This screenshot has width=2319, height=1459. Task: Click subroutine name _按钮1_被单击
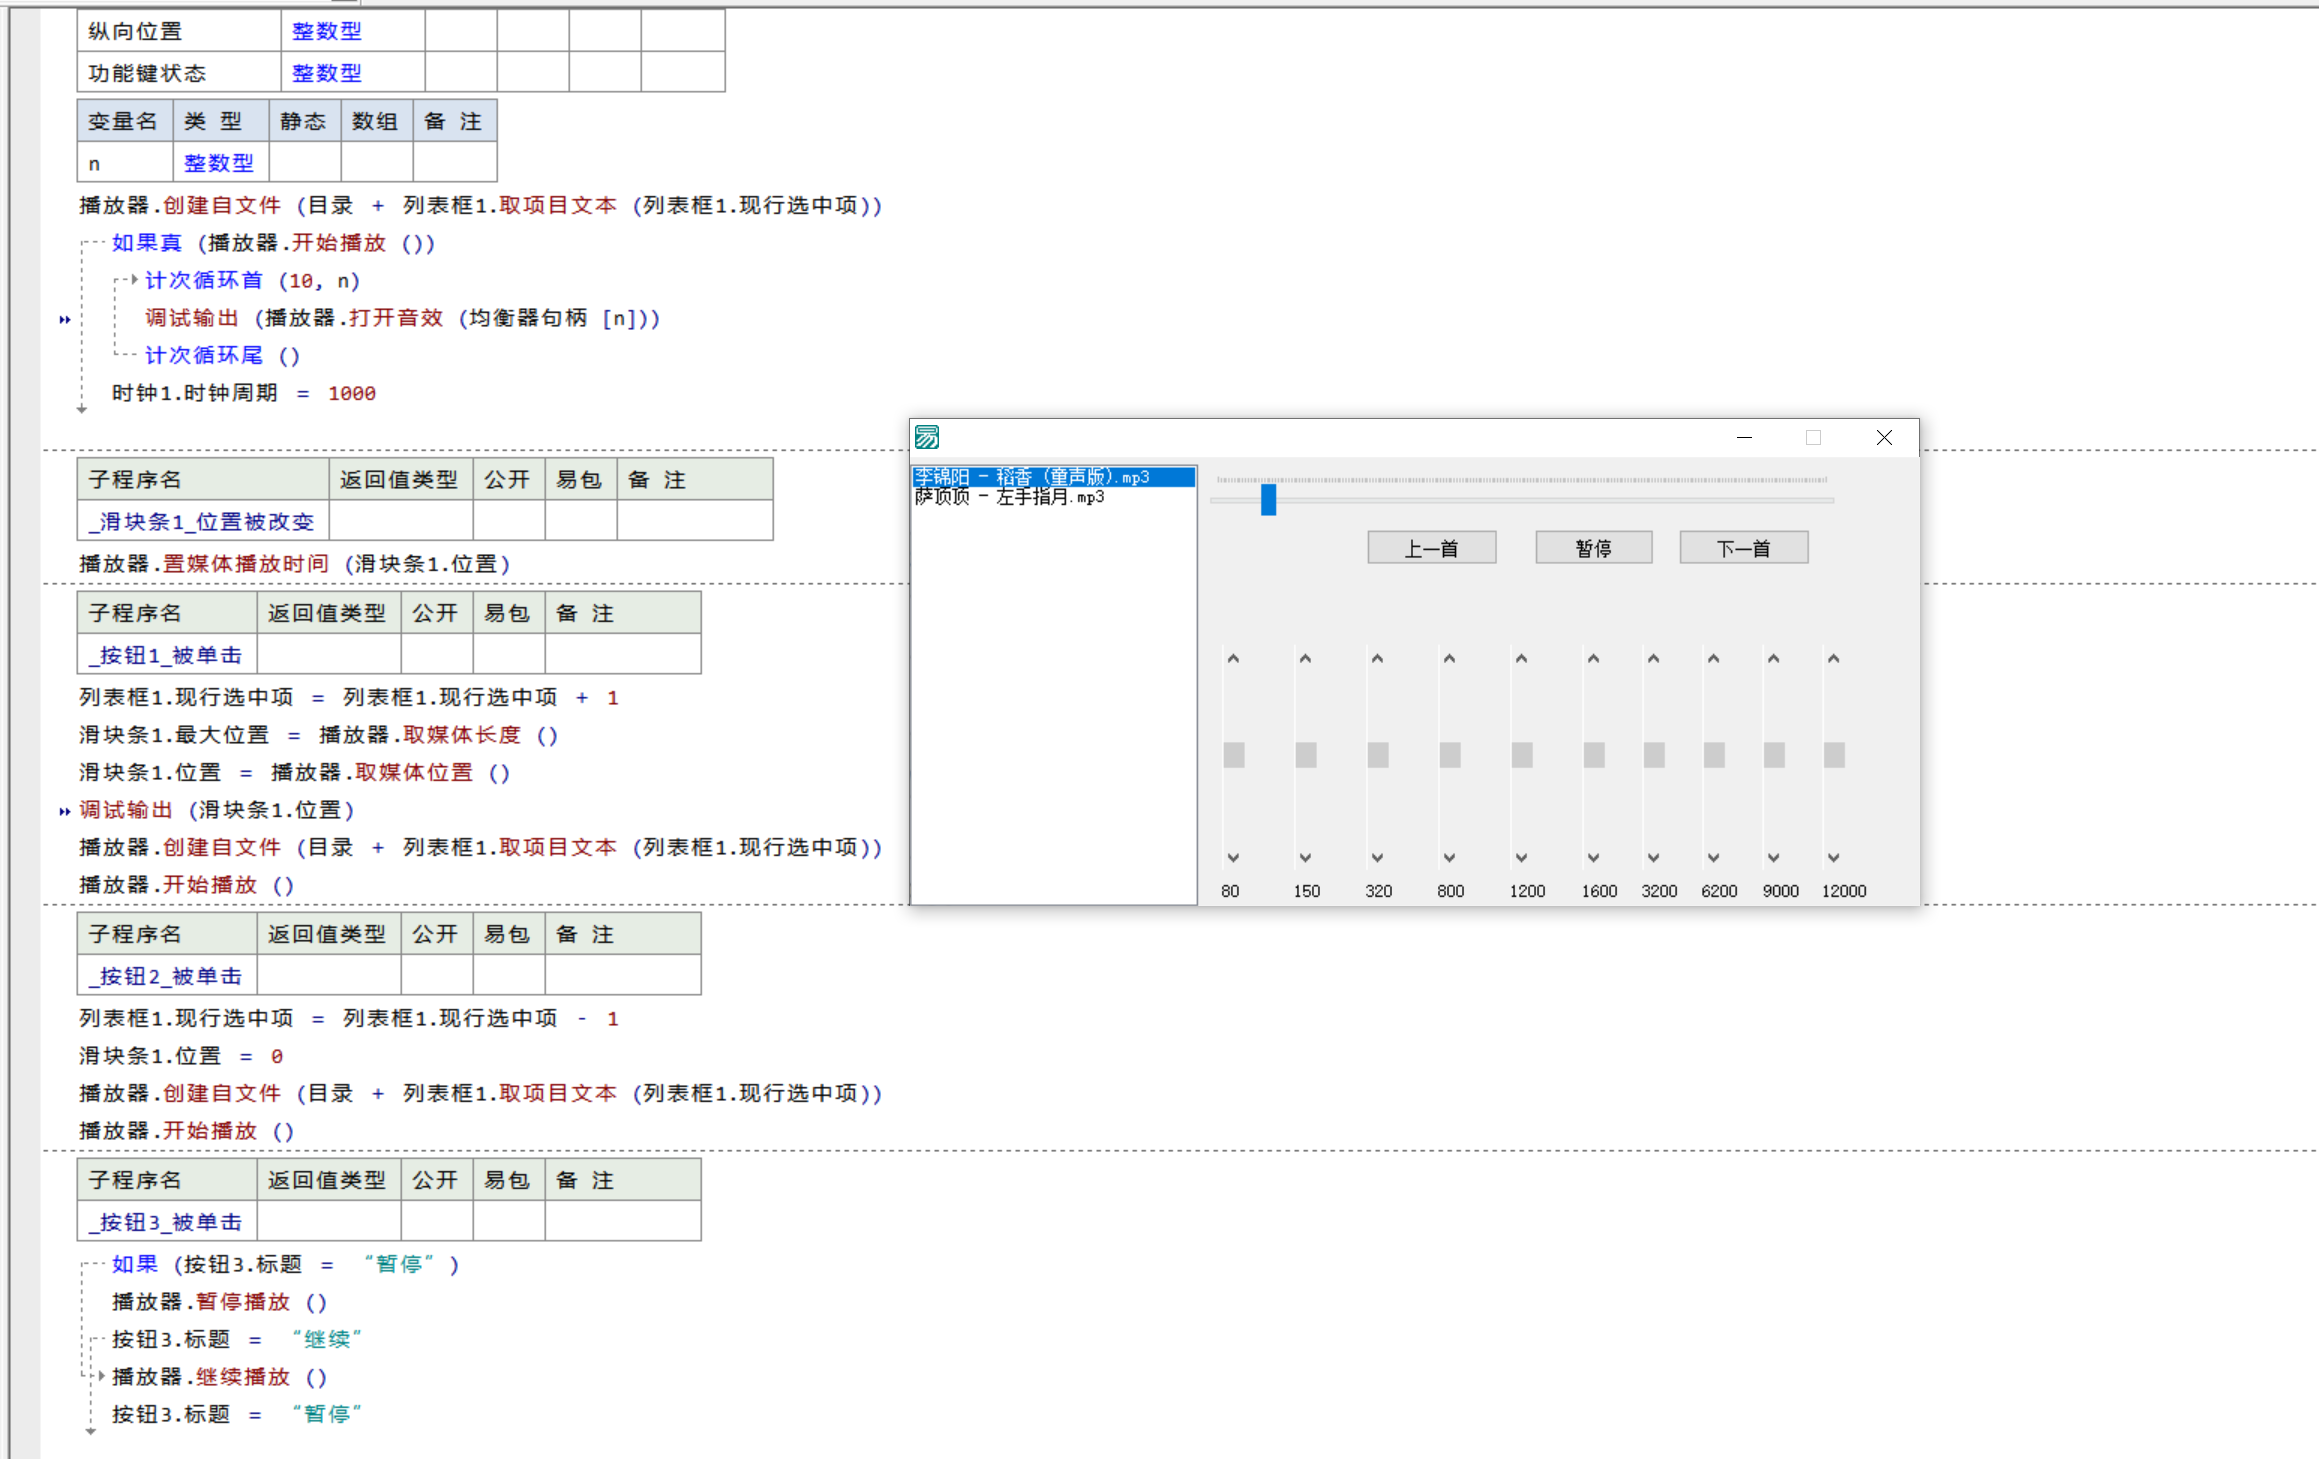tap(165, 655)
